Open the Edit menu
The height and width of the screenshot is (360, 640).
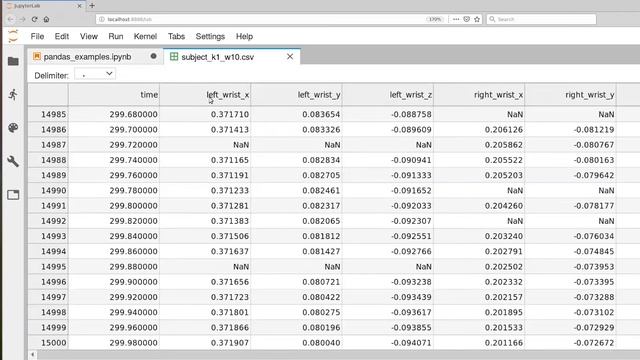pyautogui.click(x=62, y=36)
